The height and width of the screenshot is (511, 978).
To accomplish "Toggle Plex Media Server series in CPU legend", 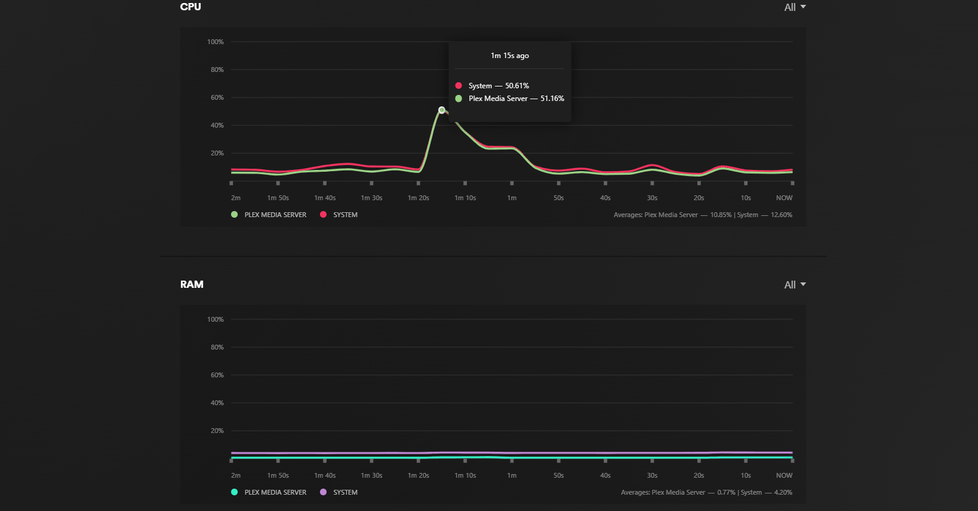I will tap(268, 215).
